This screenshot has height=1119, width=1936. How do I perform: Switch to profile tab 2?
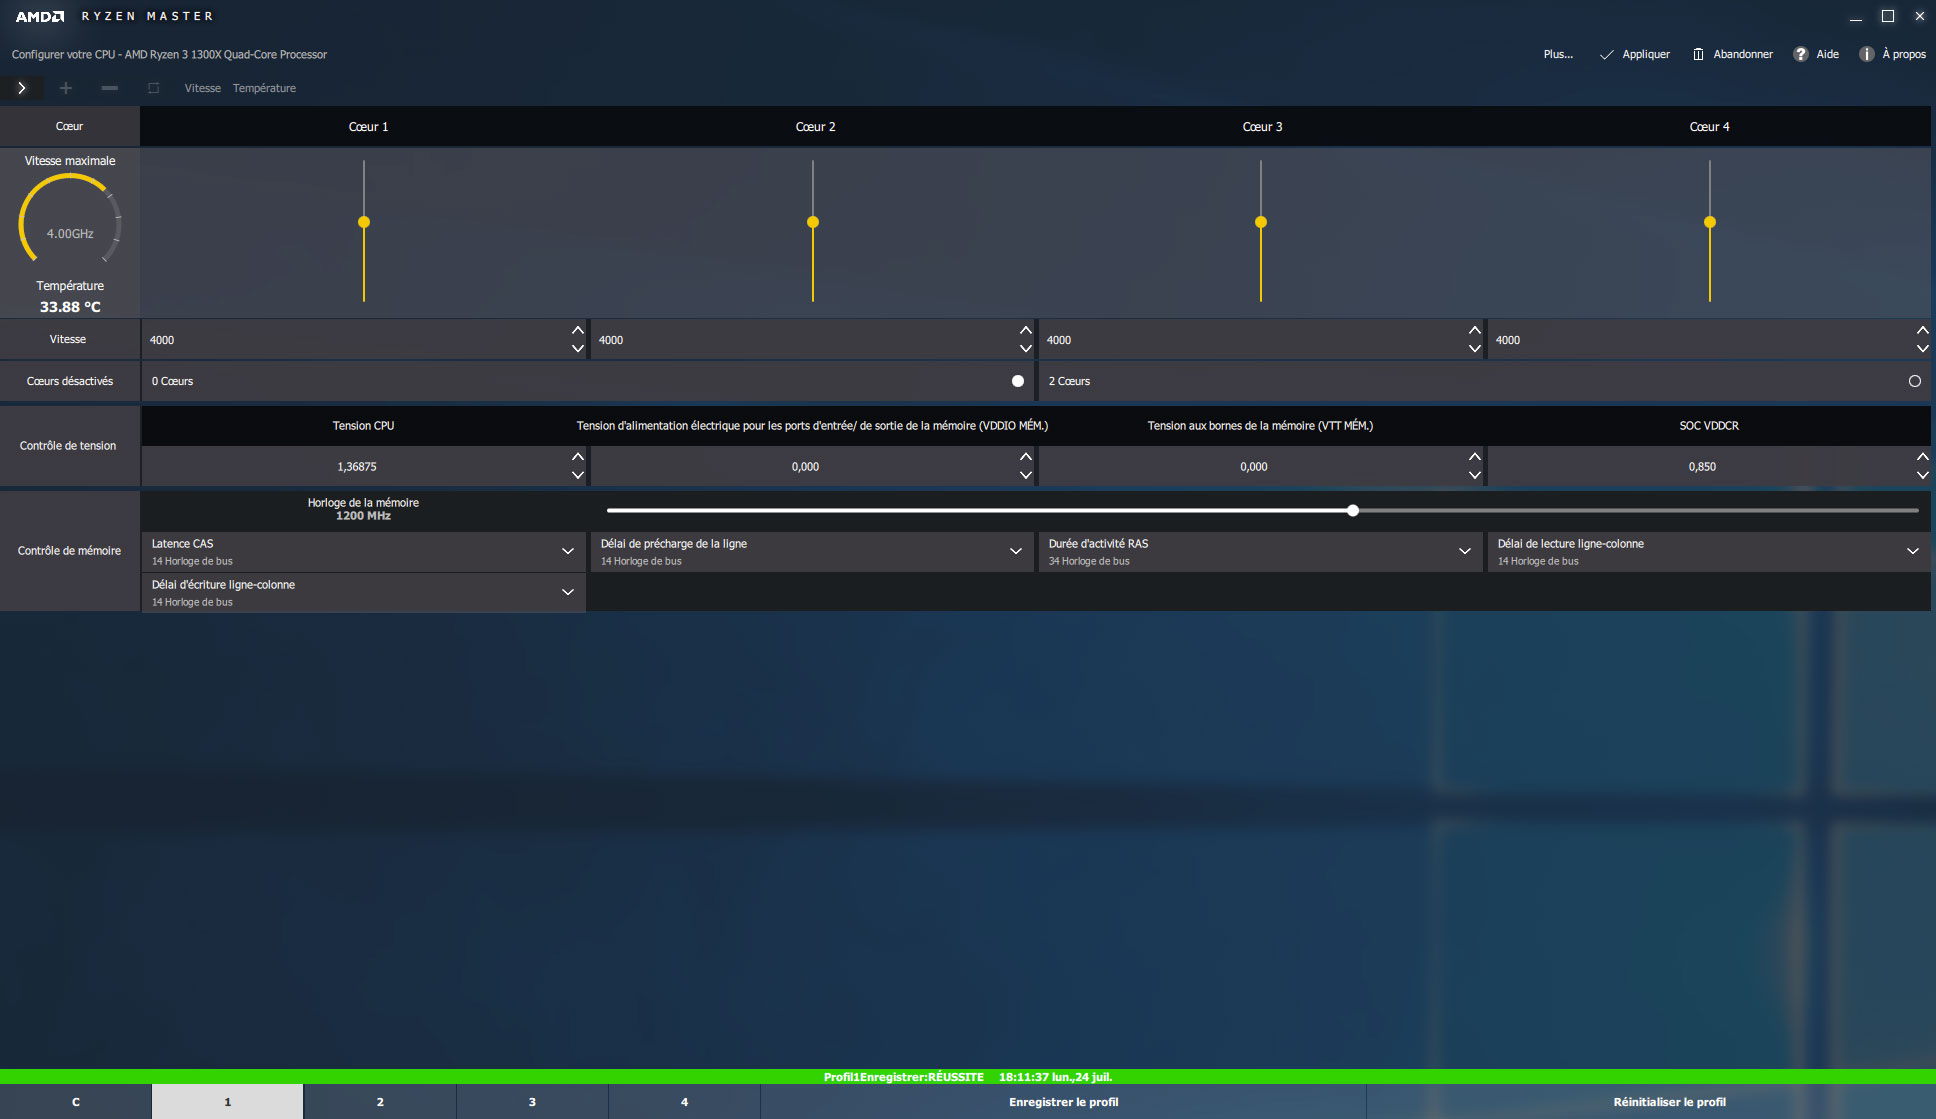380,1102
